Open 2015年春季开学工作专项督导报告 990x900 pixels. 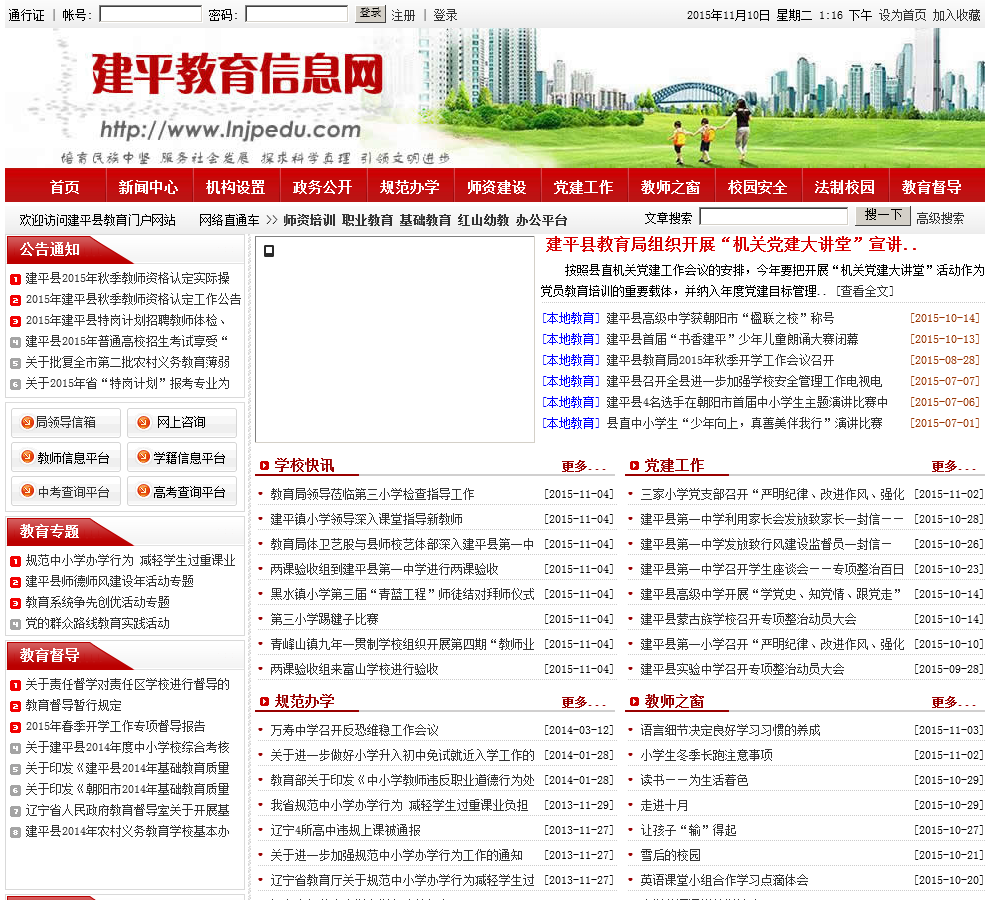click(115, 726)
